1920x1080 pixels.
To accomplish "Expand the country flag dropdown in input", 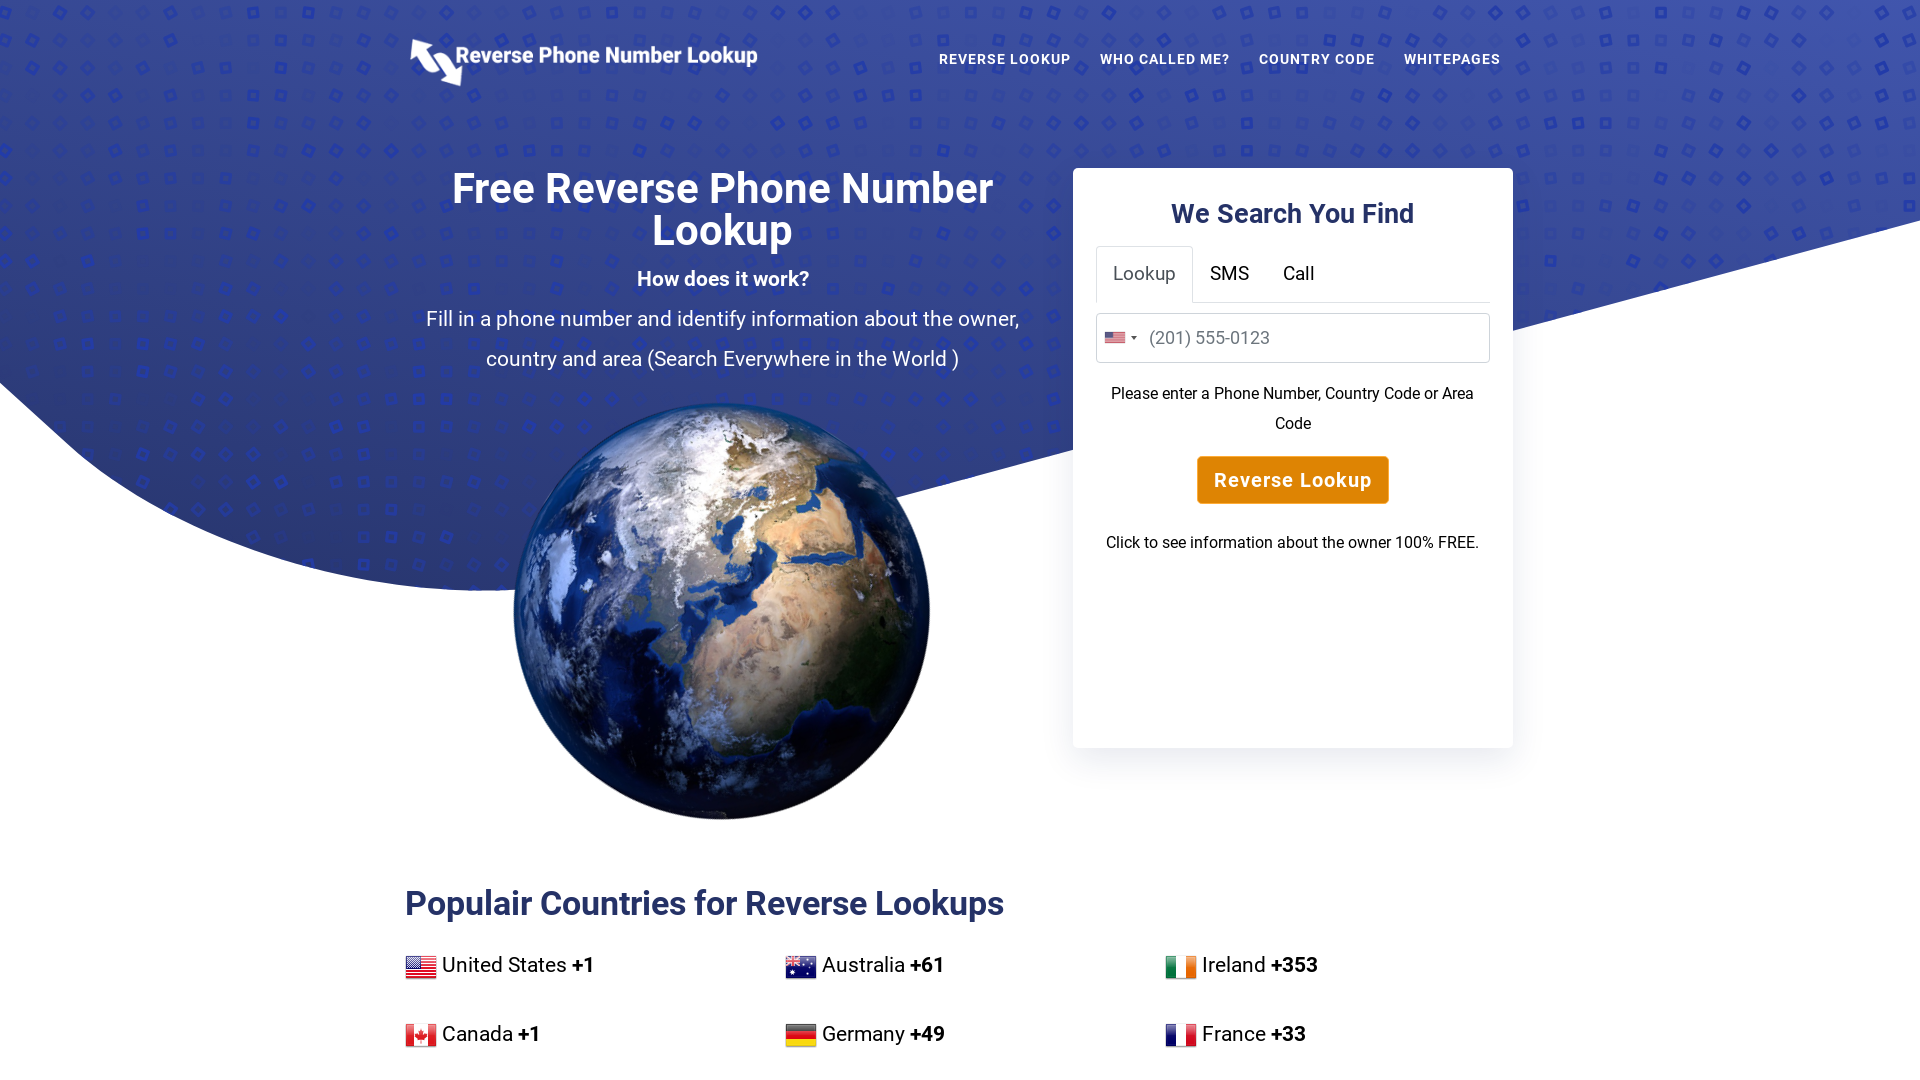I will tap(1120, 338).
